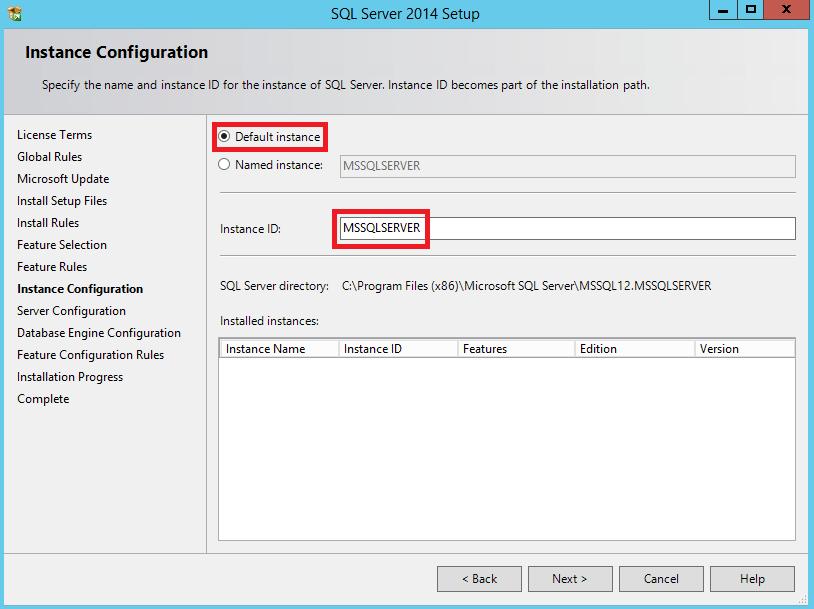The height and width of the screenshot is (609, 814).
Task: Click the Named instance name field
Action: 567,166
